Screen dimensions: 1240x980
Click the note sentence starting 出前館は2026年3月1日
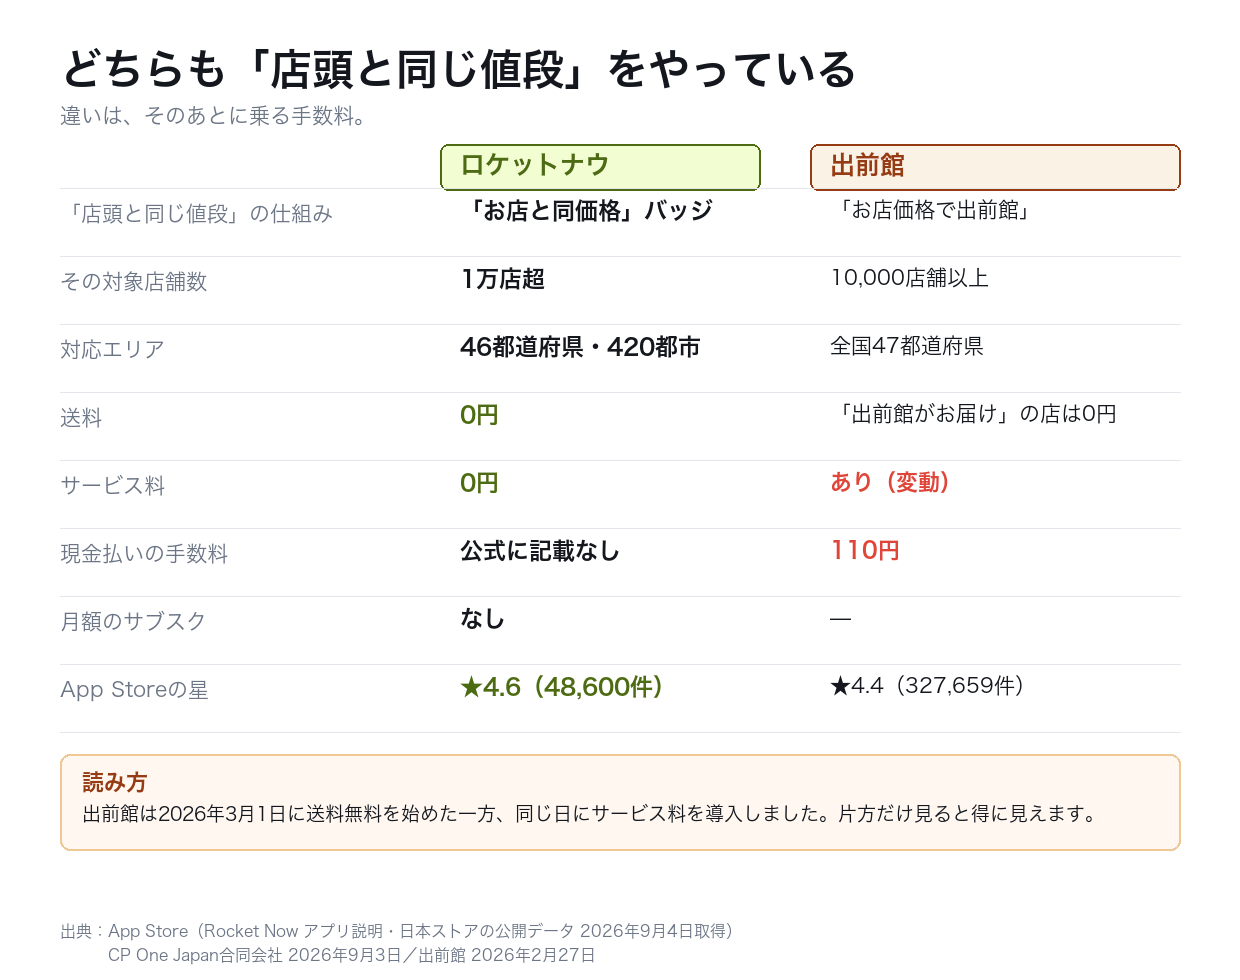(x=591, y=814)
